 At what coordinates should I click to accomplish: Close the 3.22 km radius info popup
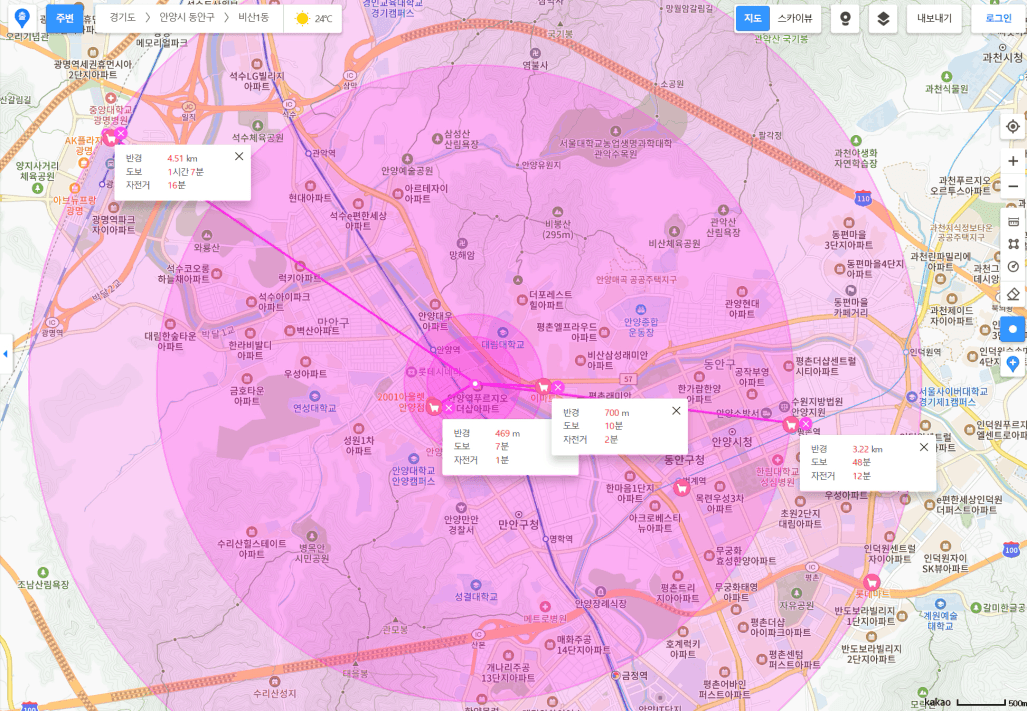(924, 447)
